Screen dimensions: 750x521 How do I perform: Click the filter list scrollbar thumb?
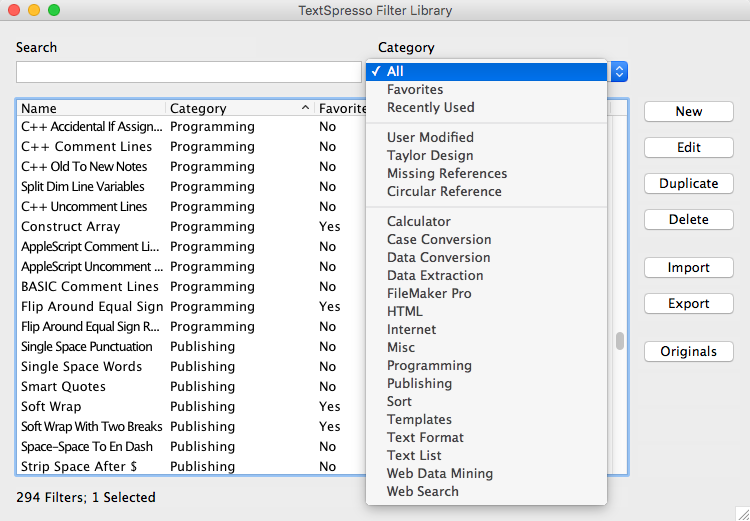click(x=620, y=341)
